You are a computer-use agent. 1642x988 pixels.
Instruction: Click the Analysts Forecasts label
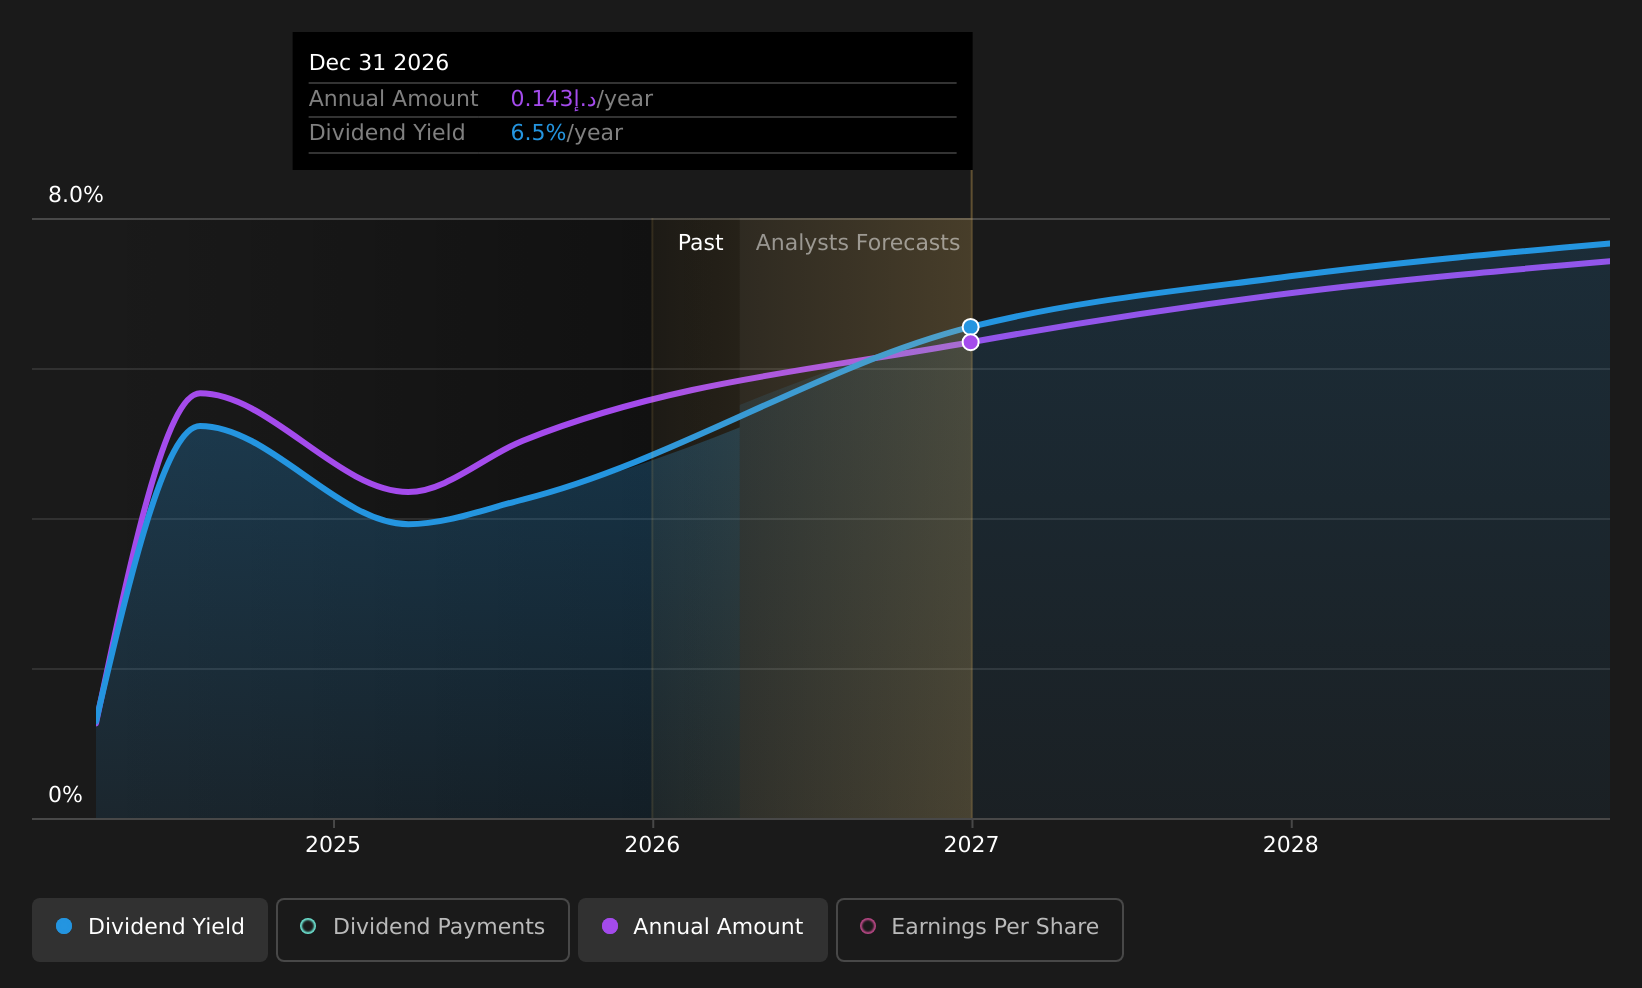[x=858, y=243]
